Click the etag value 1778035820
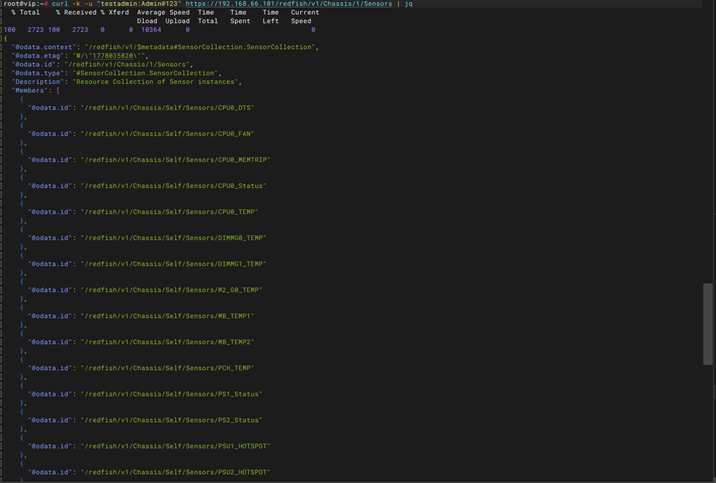Viewport: 716px width, 483px height. (x=113, y=56)
